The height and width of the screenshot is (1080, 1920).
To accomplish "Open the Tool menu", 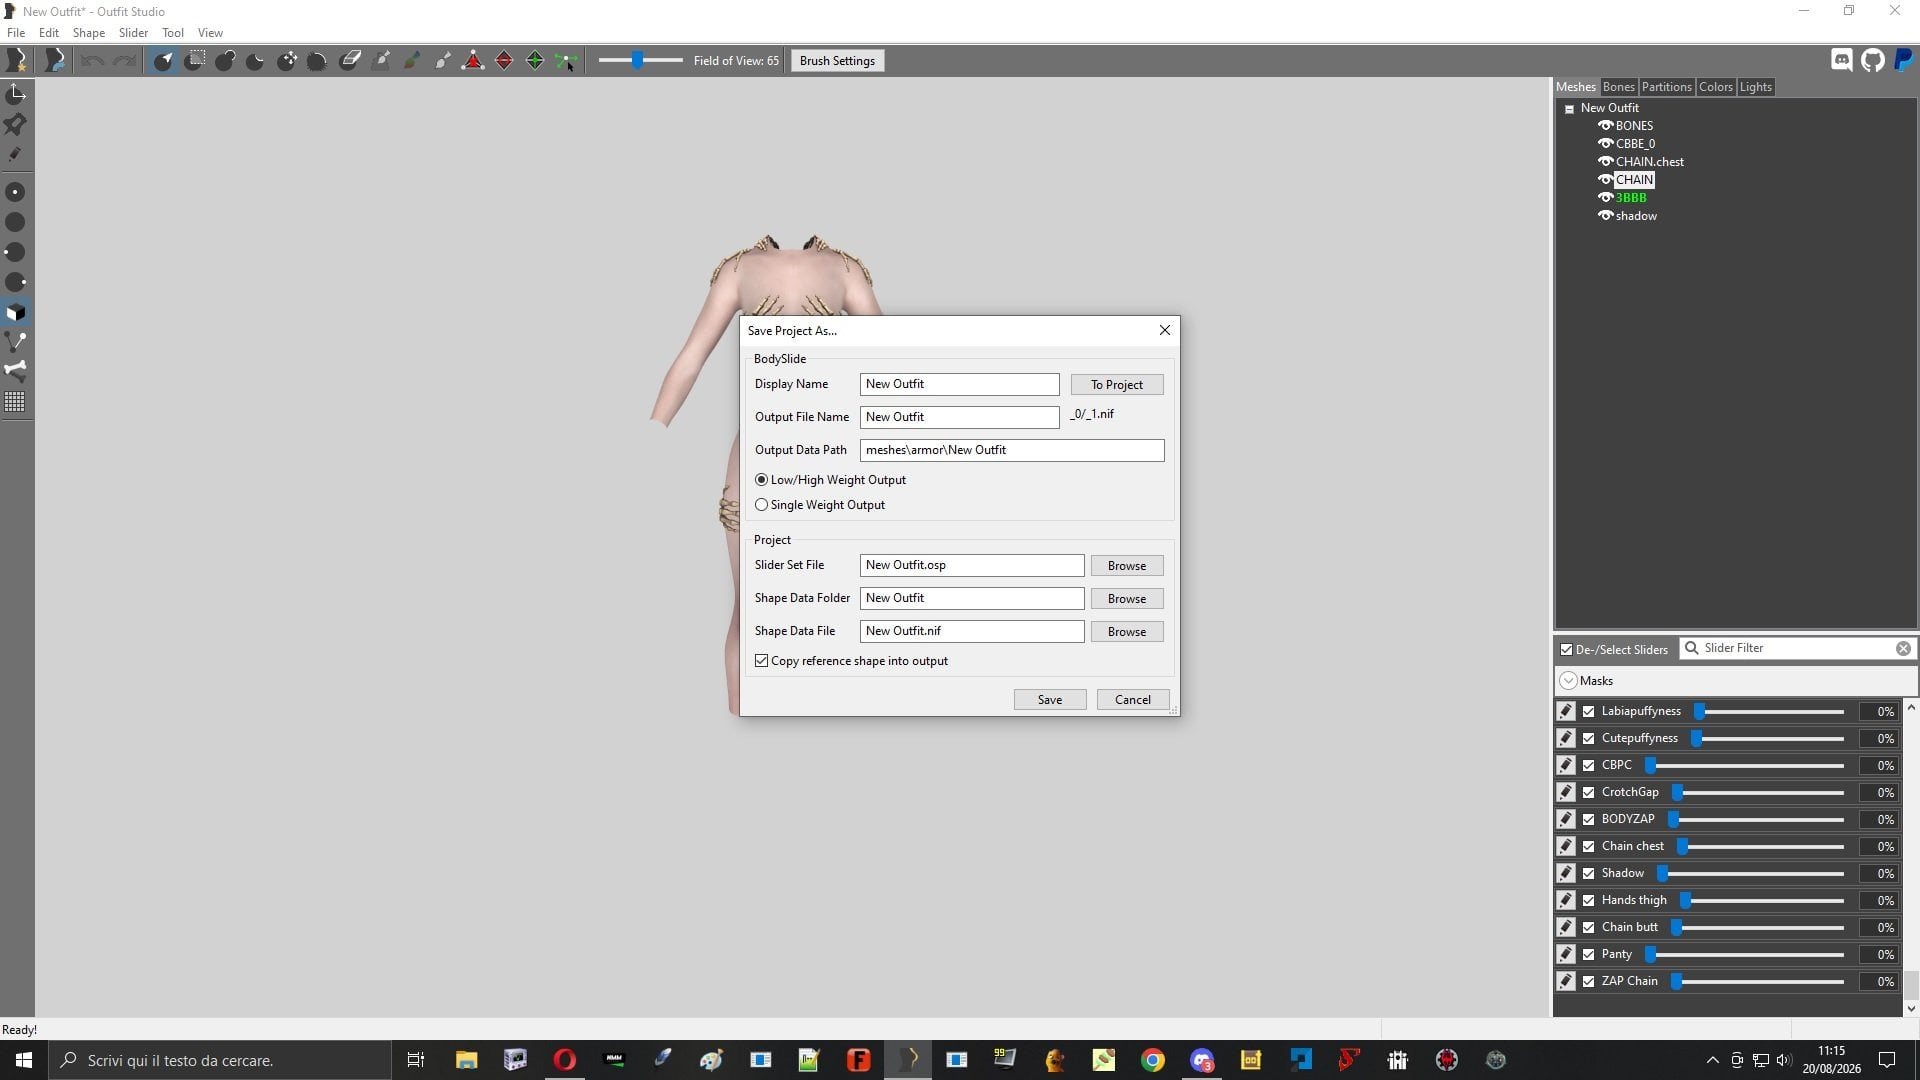I will (173, 32).
